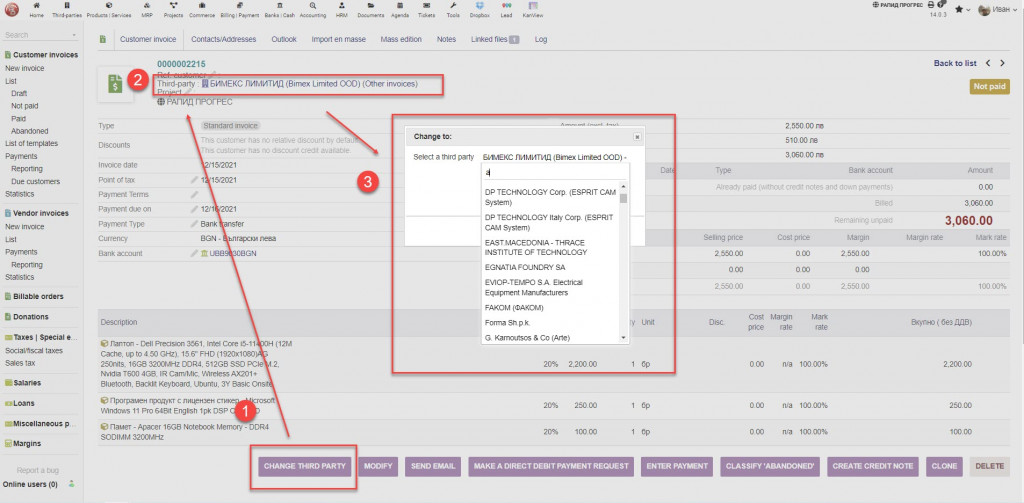Click the pencil icon beside Bank account

click(195, 254)
